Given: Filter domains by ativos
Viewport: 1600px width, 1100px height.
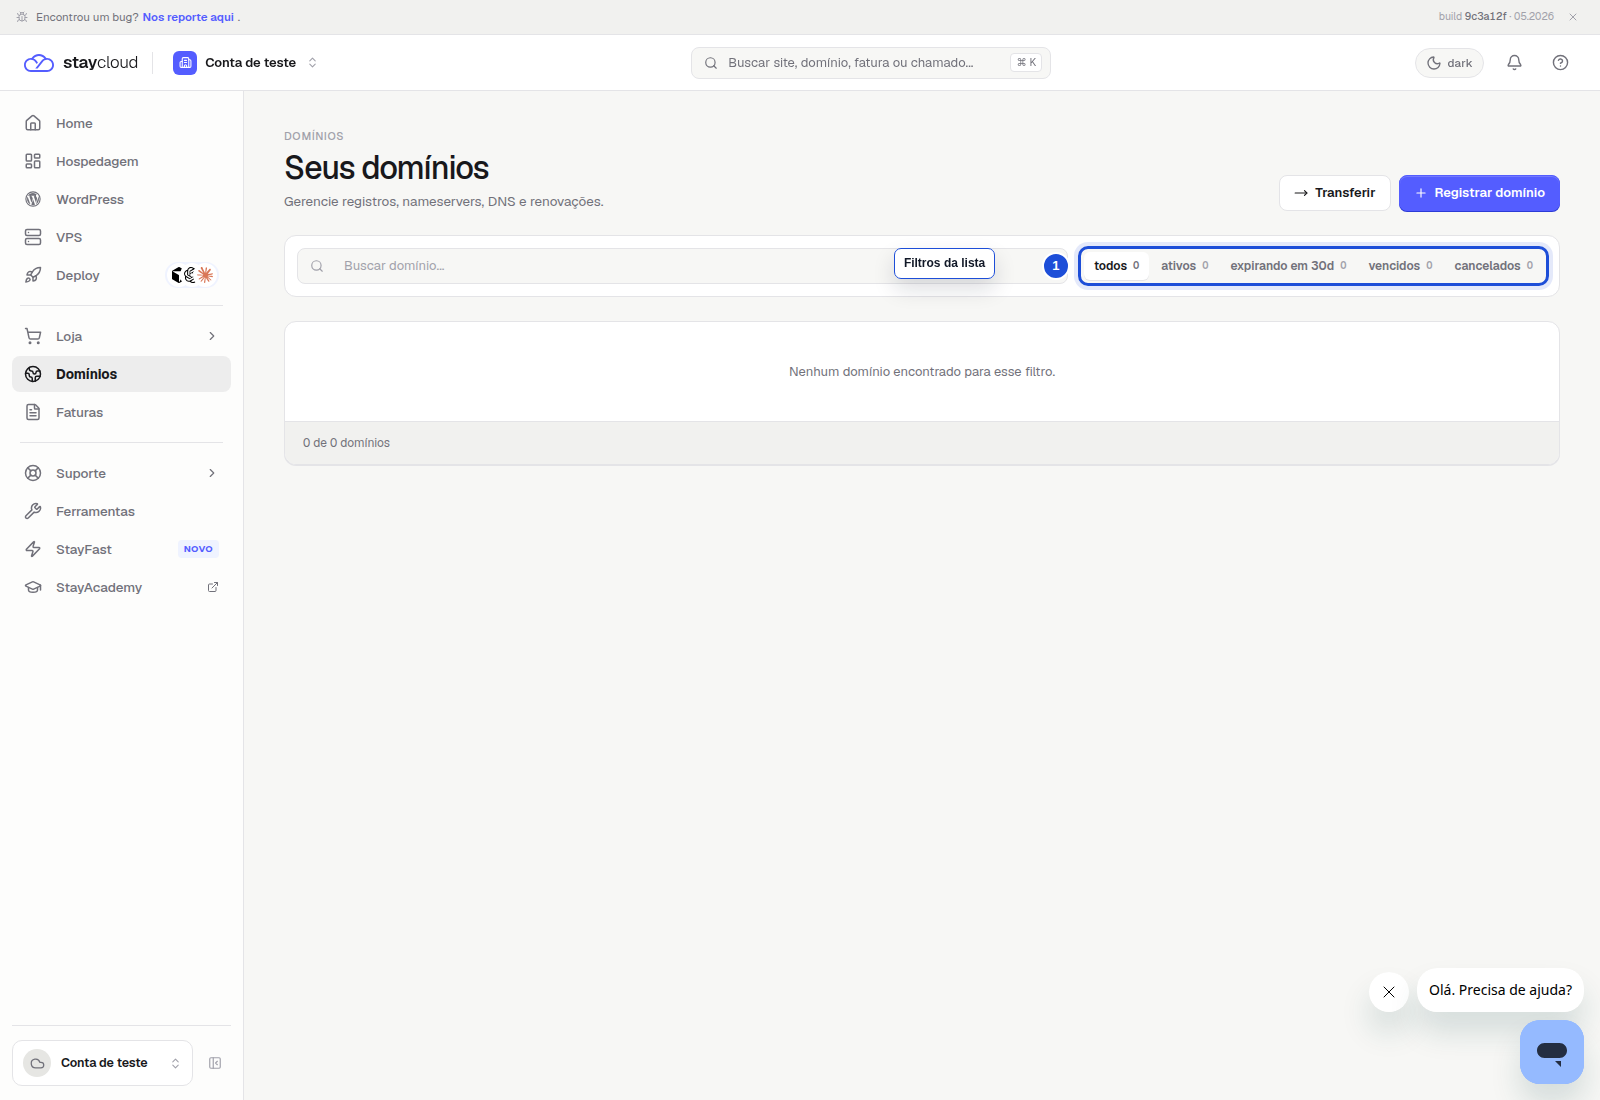Looking at the screenshot, I should (x=1185, y=266).
